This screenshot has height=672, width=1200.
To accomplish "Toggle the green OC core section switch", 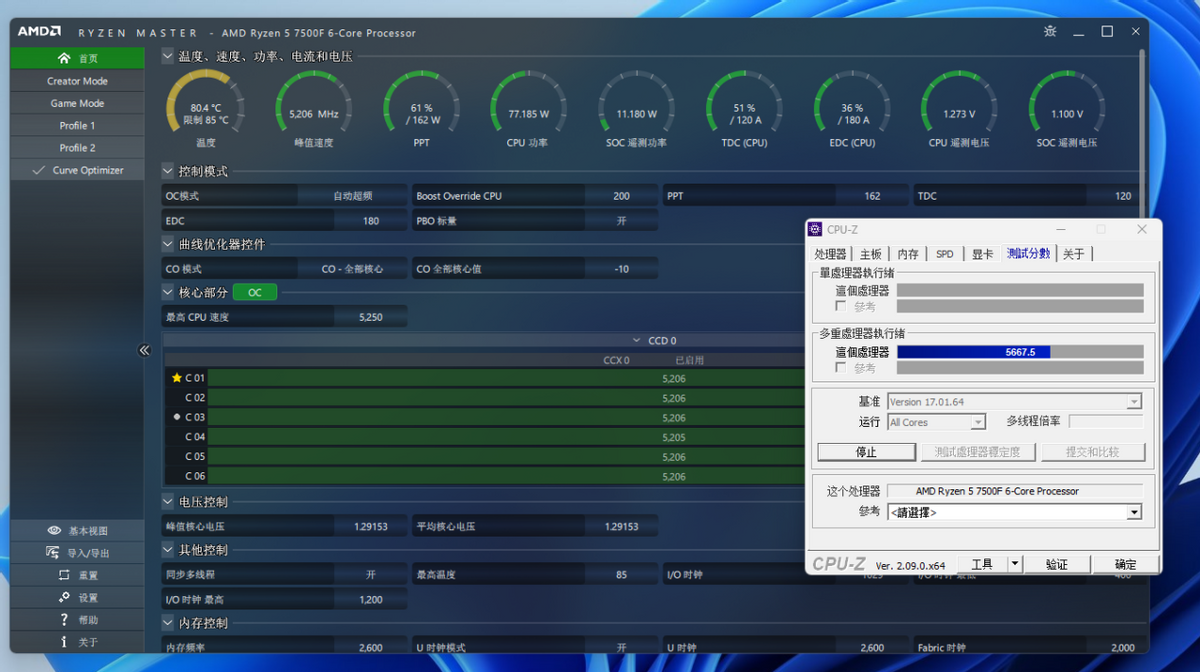I will (255, 293).
